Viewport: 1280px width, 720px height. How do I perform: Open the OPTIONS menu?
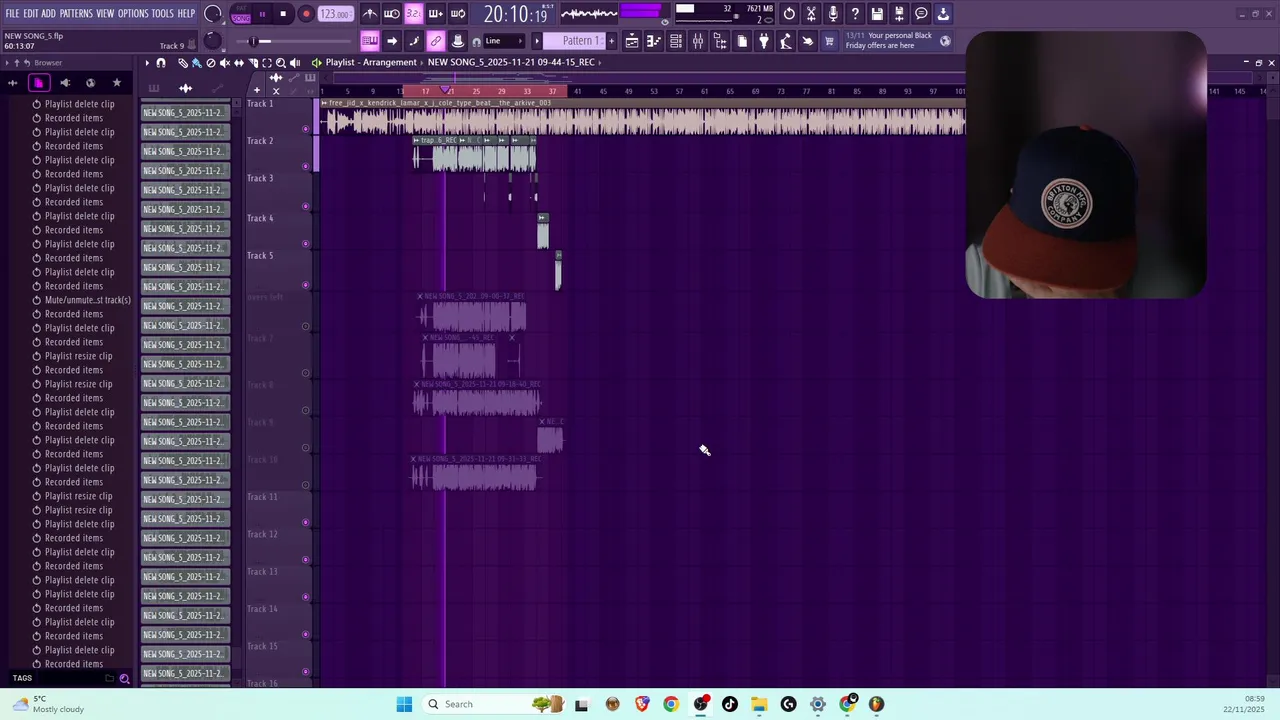(x=133, y=14)
